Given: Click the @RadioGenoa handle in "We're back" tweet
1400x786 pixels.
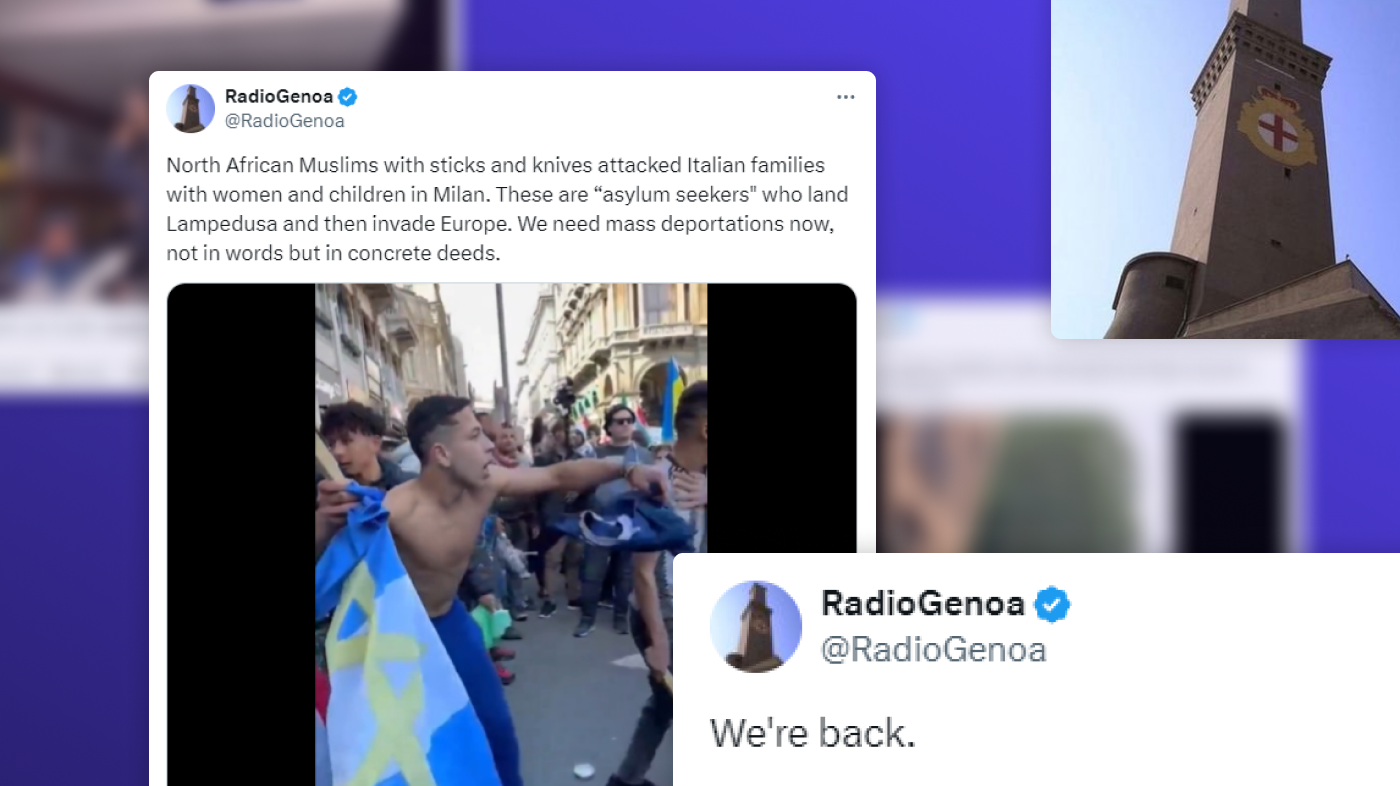Looking at the screenshot, I should click(x=934, y=650).
